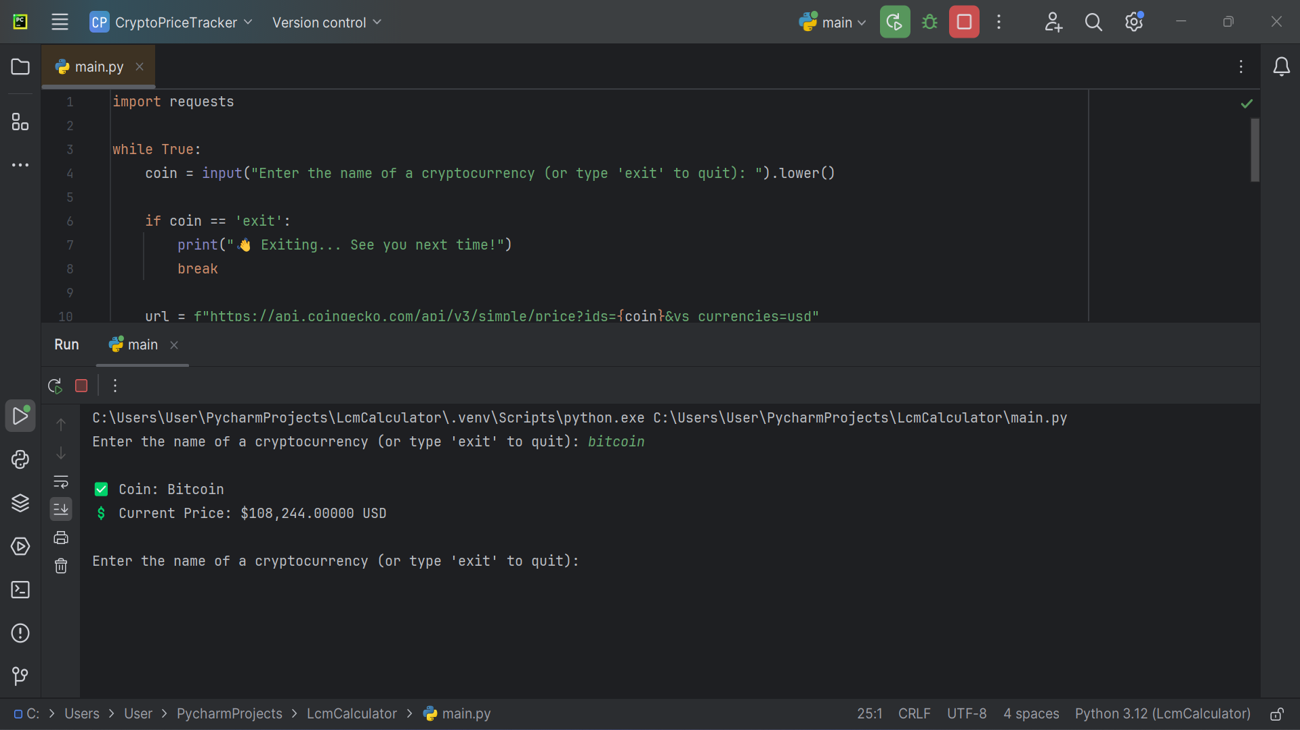
Task: Open the Project tool window folder icon
Action: coord(20,67)
